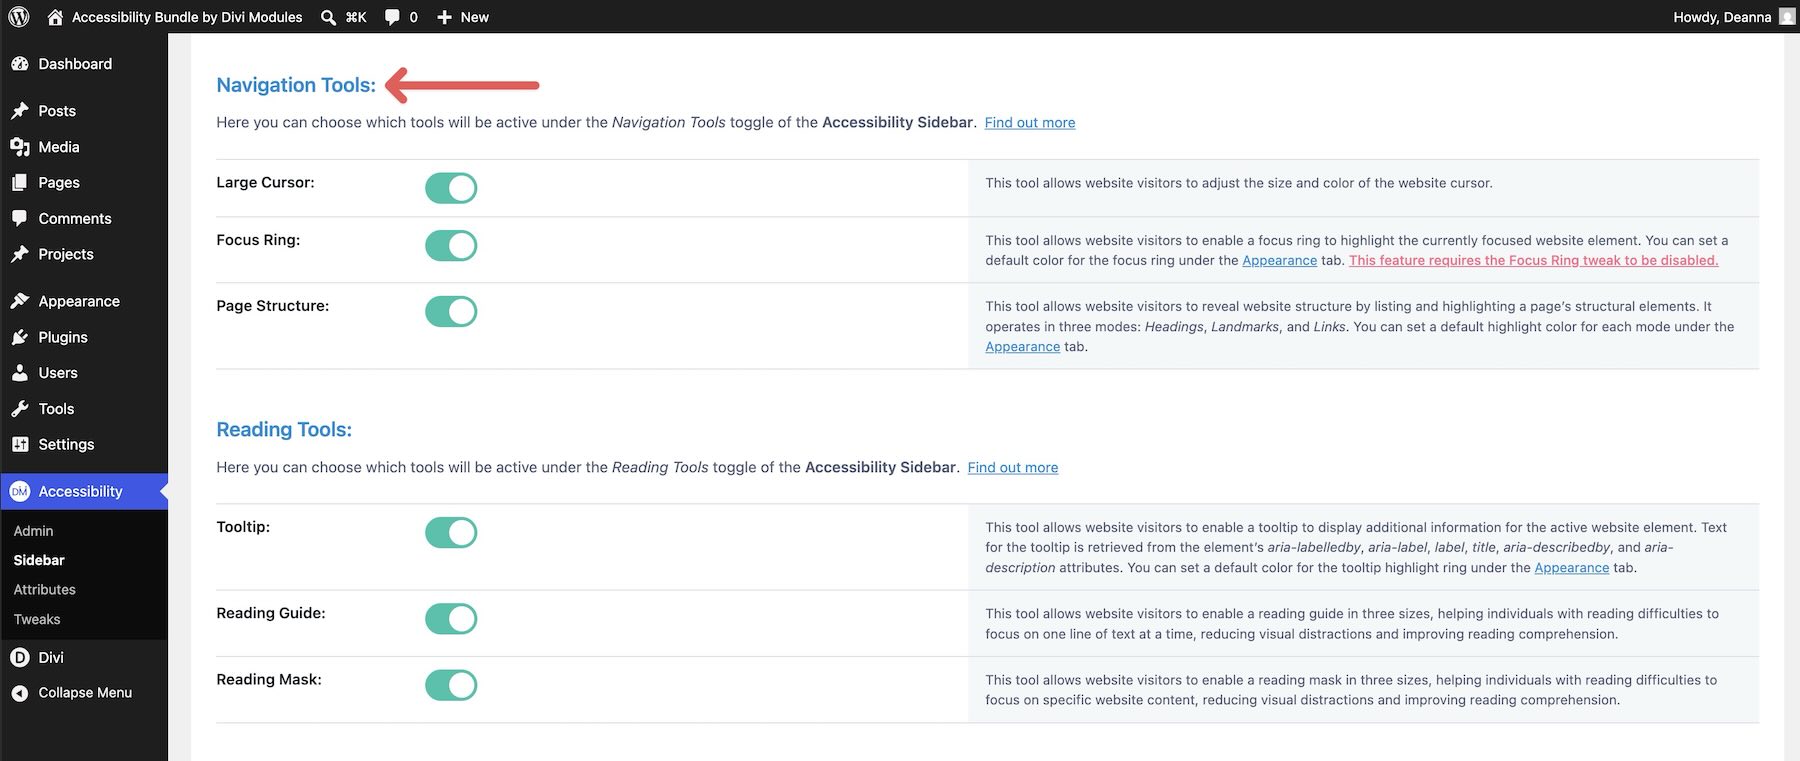Click the Media icon in sidebar
1800x761 pixels.
pyautogui.click(x=20, y=147)
